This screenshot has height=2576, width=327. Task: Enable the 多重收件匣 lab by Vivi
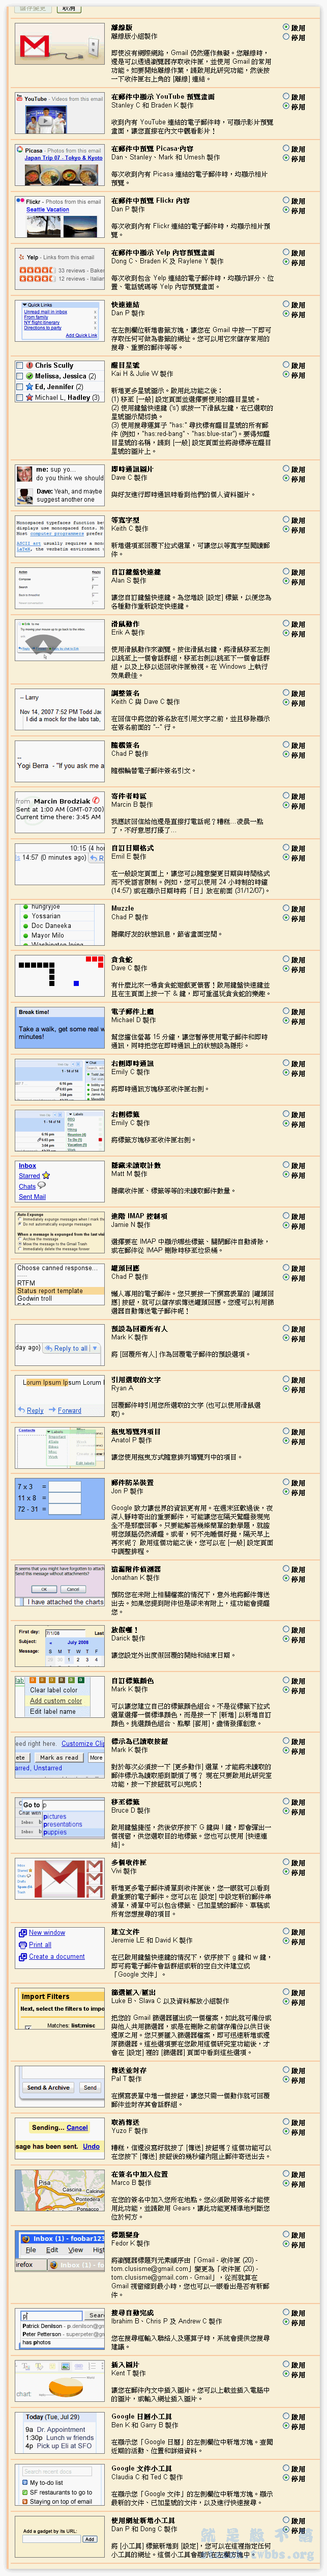pos(285,1863)
